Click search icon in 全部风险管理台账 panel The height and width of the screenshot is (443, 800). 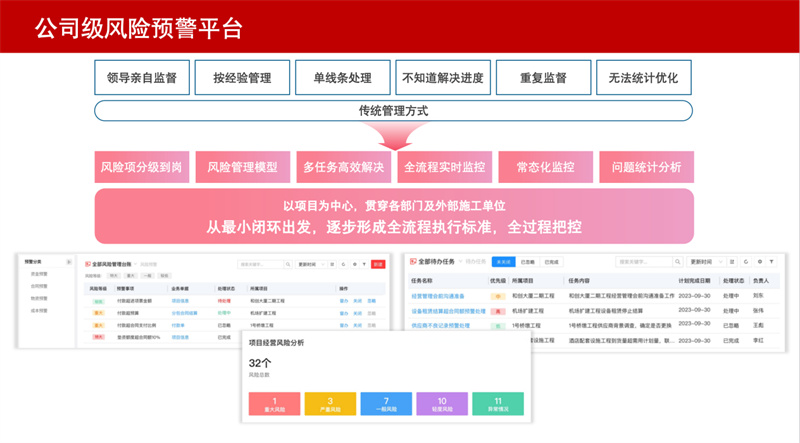288,265
